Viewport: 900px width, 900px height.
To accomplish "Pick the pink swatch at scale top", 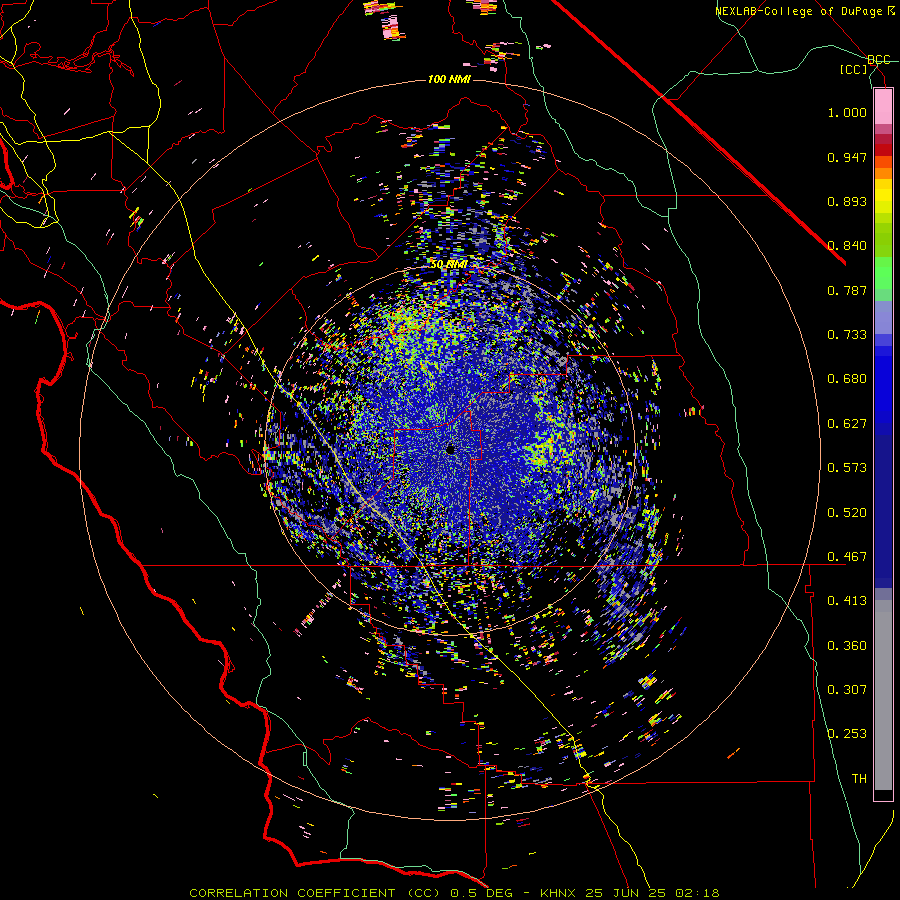I will click(x=883, y=107).
